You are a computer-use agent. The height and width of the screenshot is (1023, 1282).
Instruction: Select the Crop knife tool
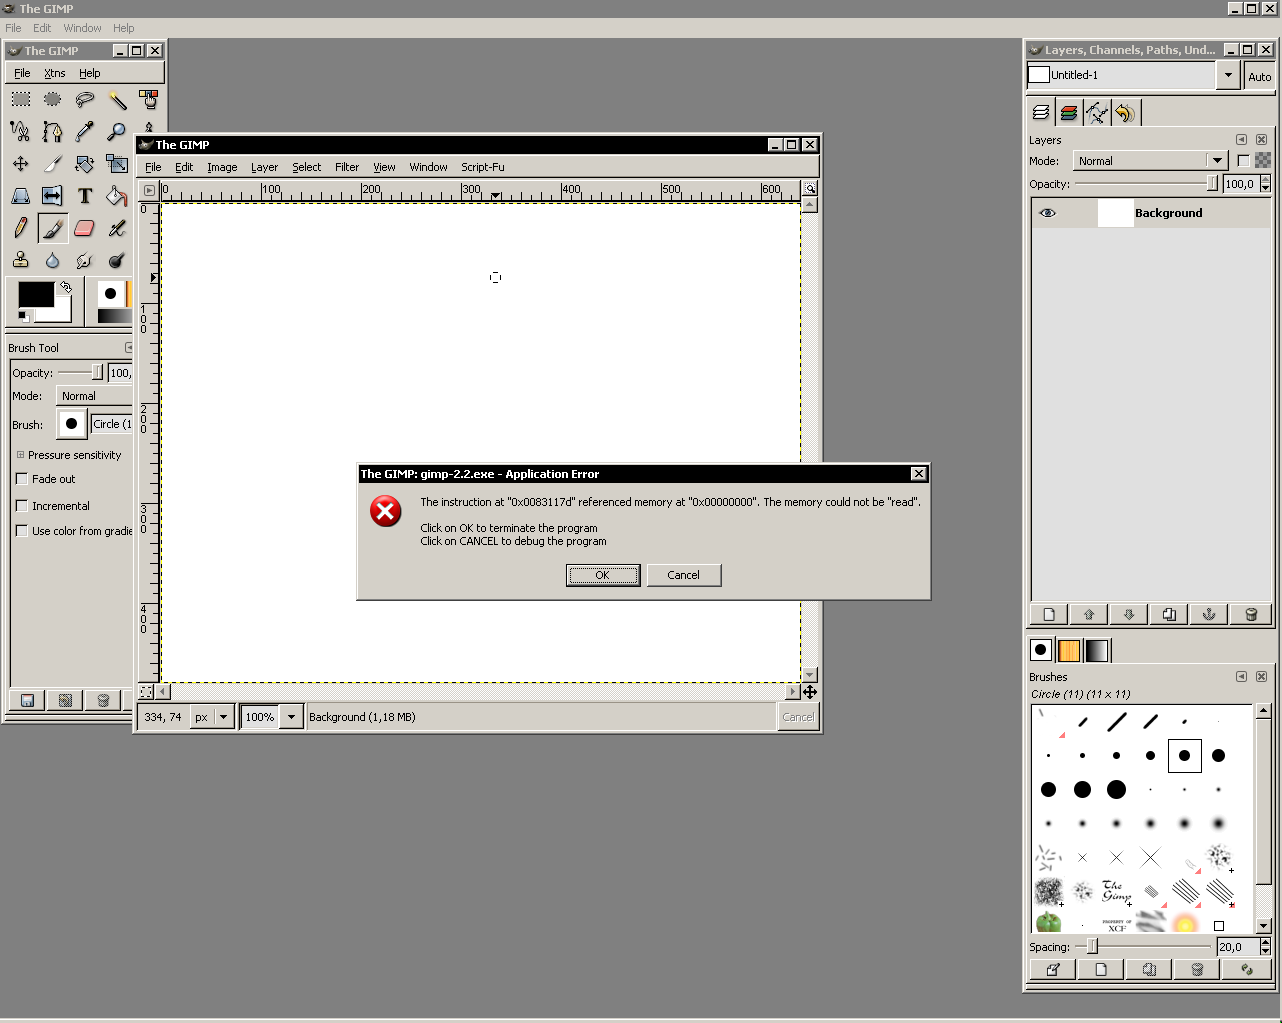(x=53, y=163)
